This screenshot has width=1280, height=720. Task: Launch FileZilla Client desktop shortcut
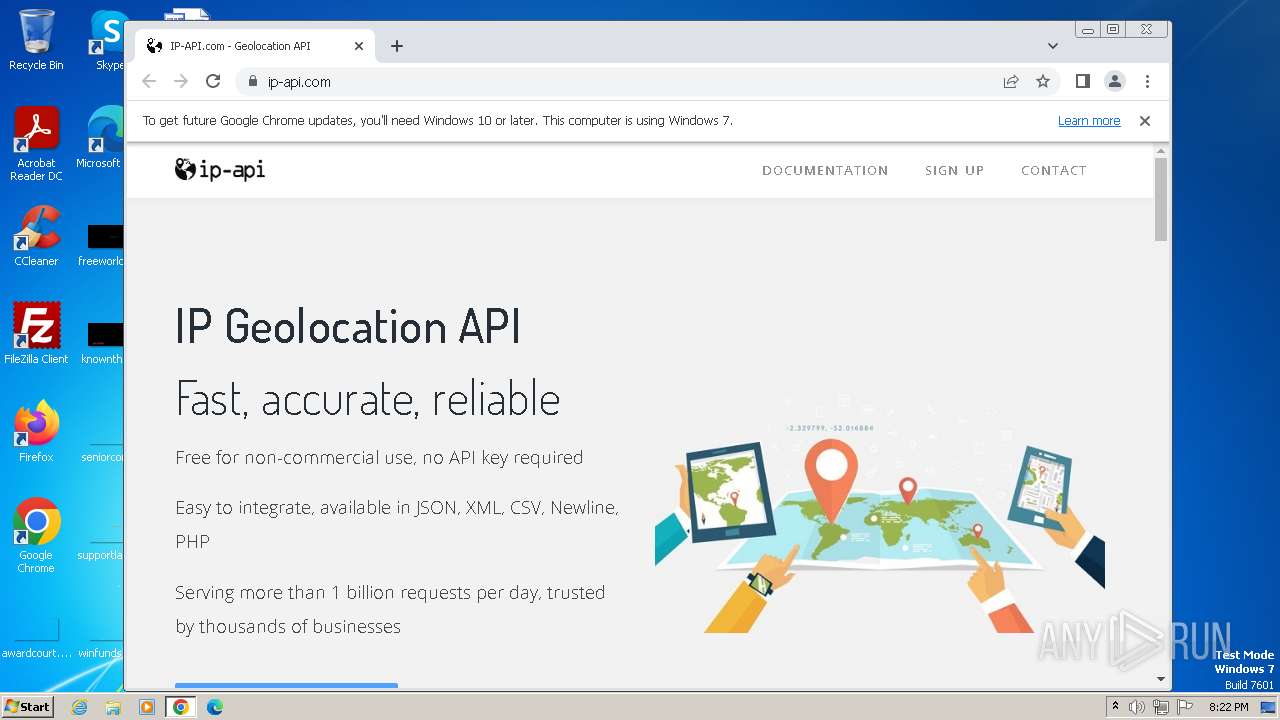[x=36, y=333]
